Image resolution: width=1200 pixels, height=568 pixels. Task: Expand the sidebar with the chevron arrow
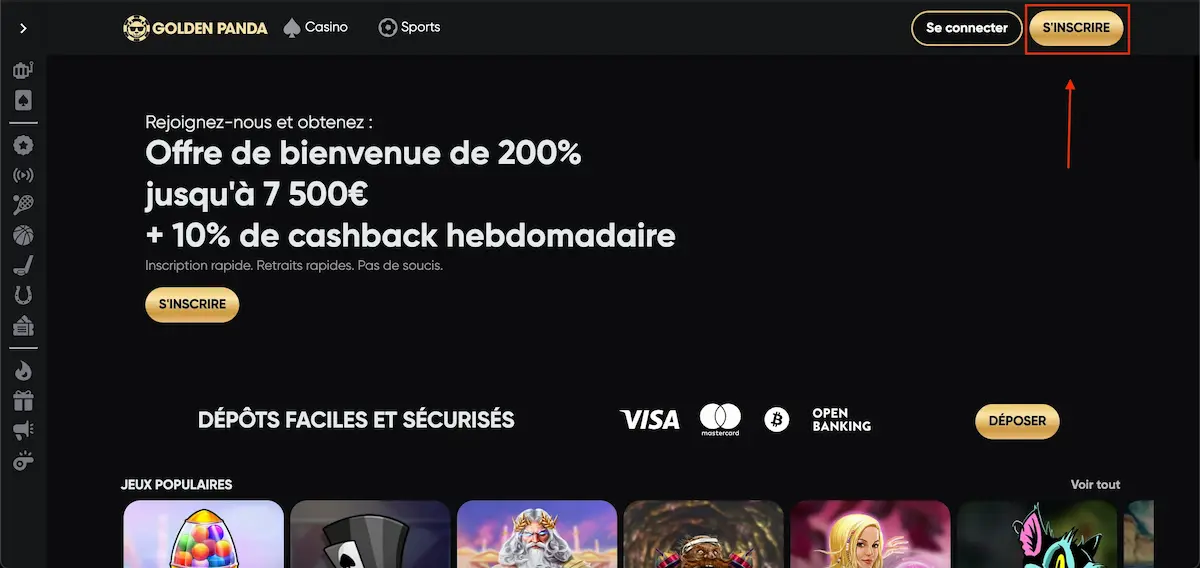click(x=23, y=28)
